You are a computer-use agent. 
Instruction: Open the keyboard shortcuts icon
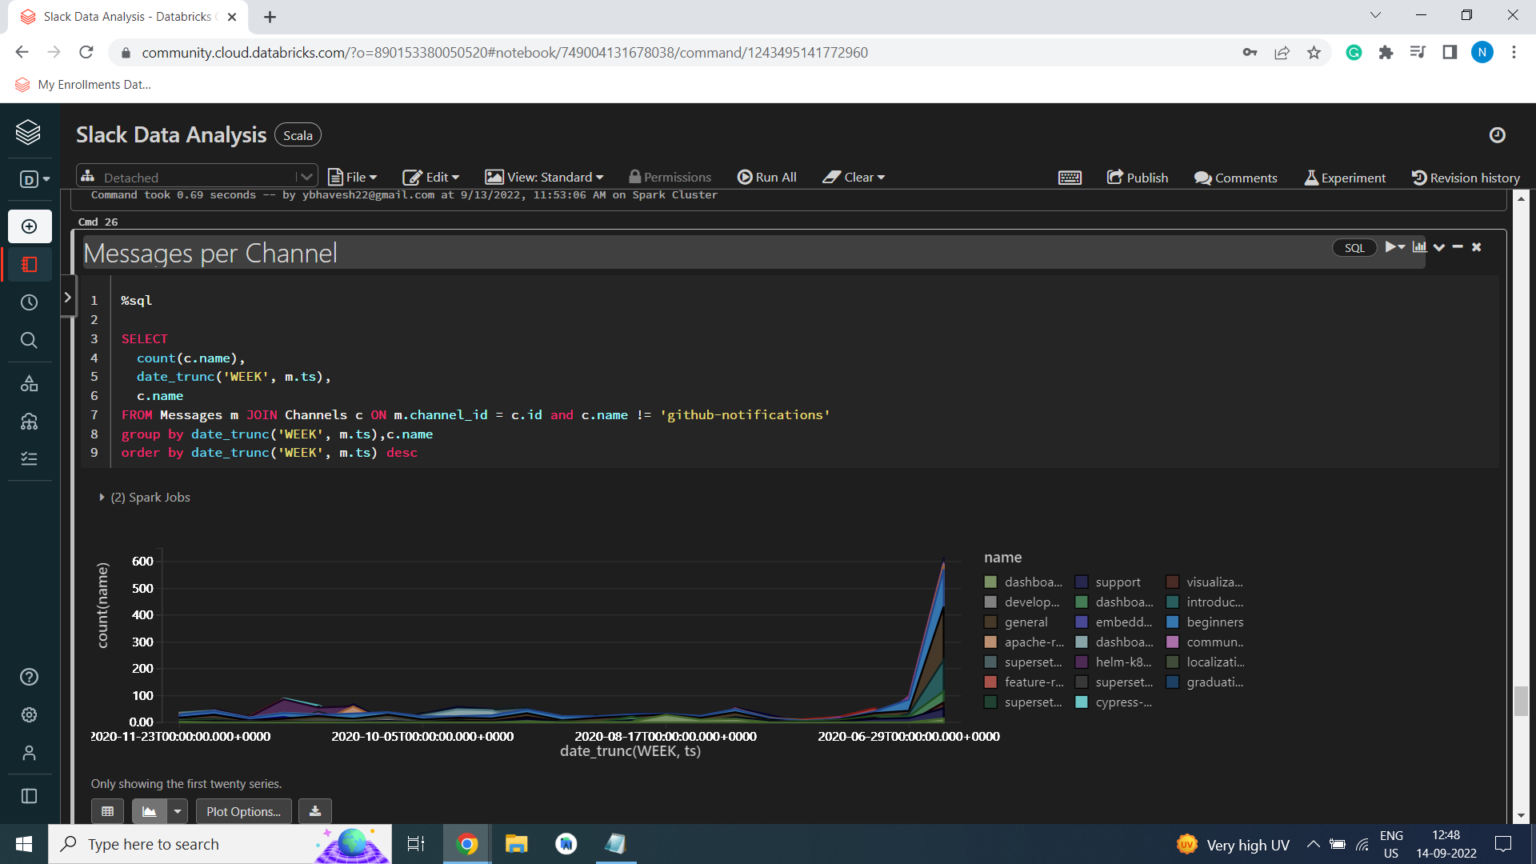tap(1069, 178)
